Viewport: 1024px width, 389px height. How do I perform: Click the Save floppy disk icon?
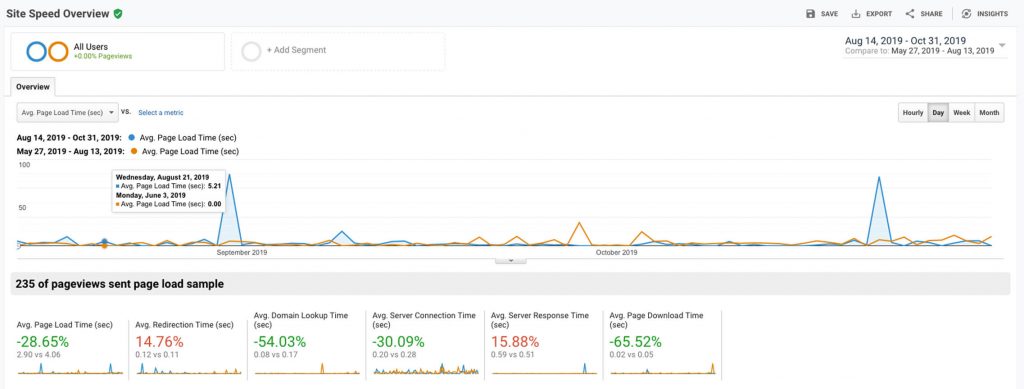(810, 14)
